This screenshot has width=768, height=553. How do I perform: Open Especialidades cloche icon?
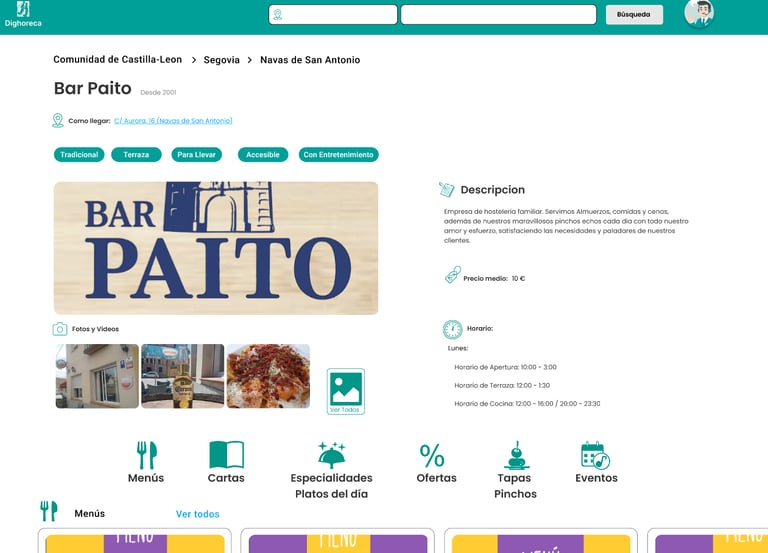[332, 455]
